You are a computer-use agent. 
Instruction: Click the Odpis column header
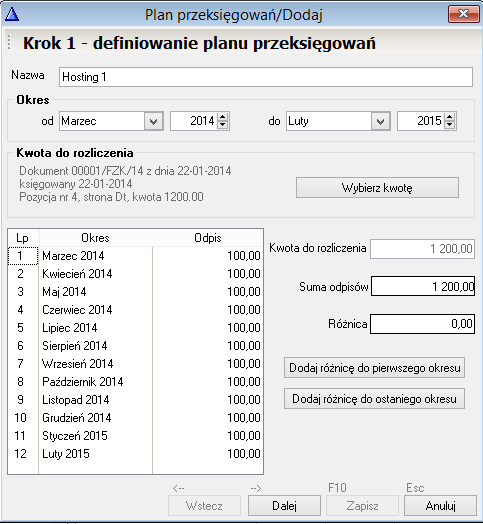pos(208,238)
